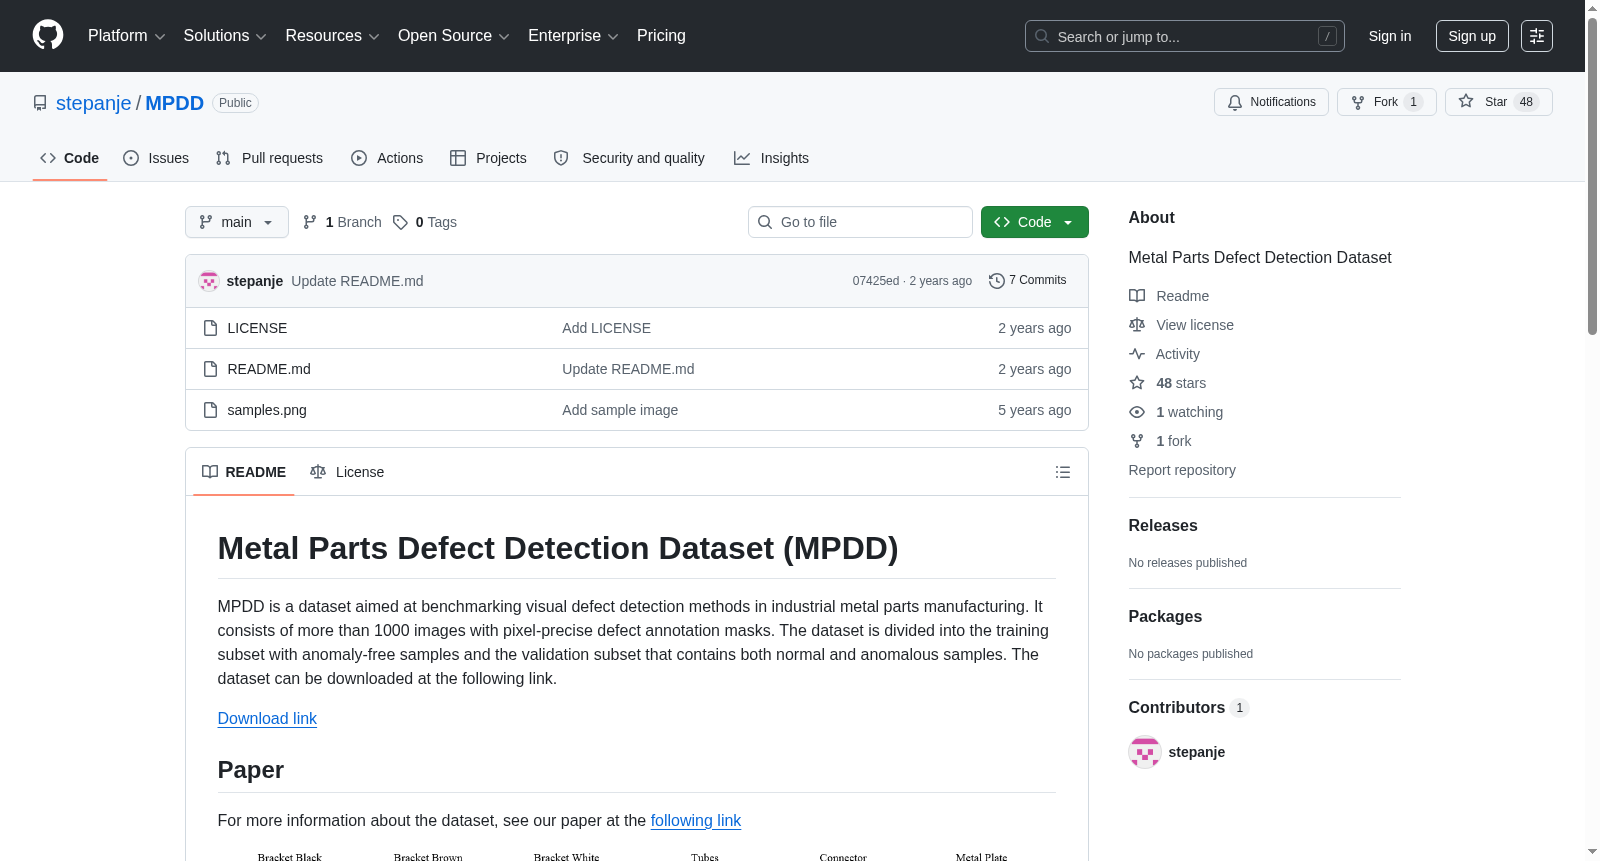Click the Sign up button
The width and height of the screenshot is (1600, 861).
click(x=1472, y=36)
